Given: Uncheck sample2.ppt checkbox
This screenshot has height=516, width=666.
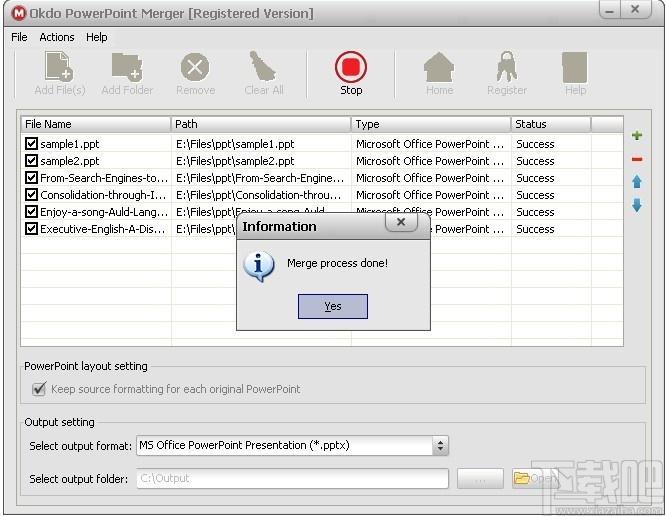Looking at the screenshot, I should [x=31, y=161].
